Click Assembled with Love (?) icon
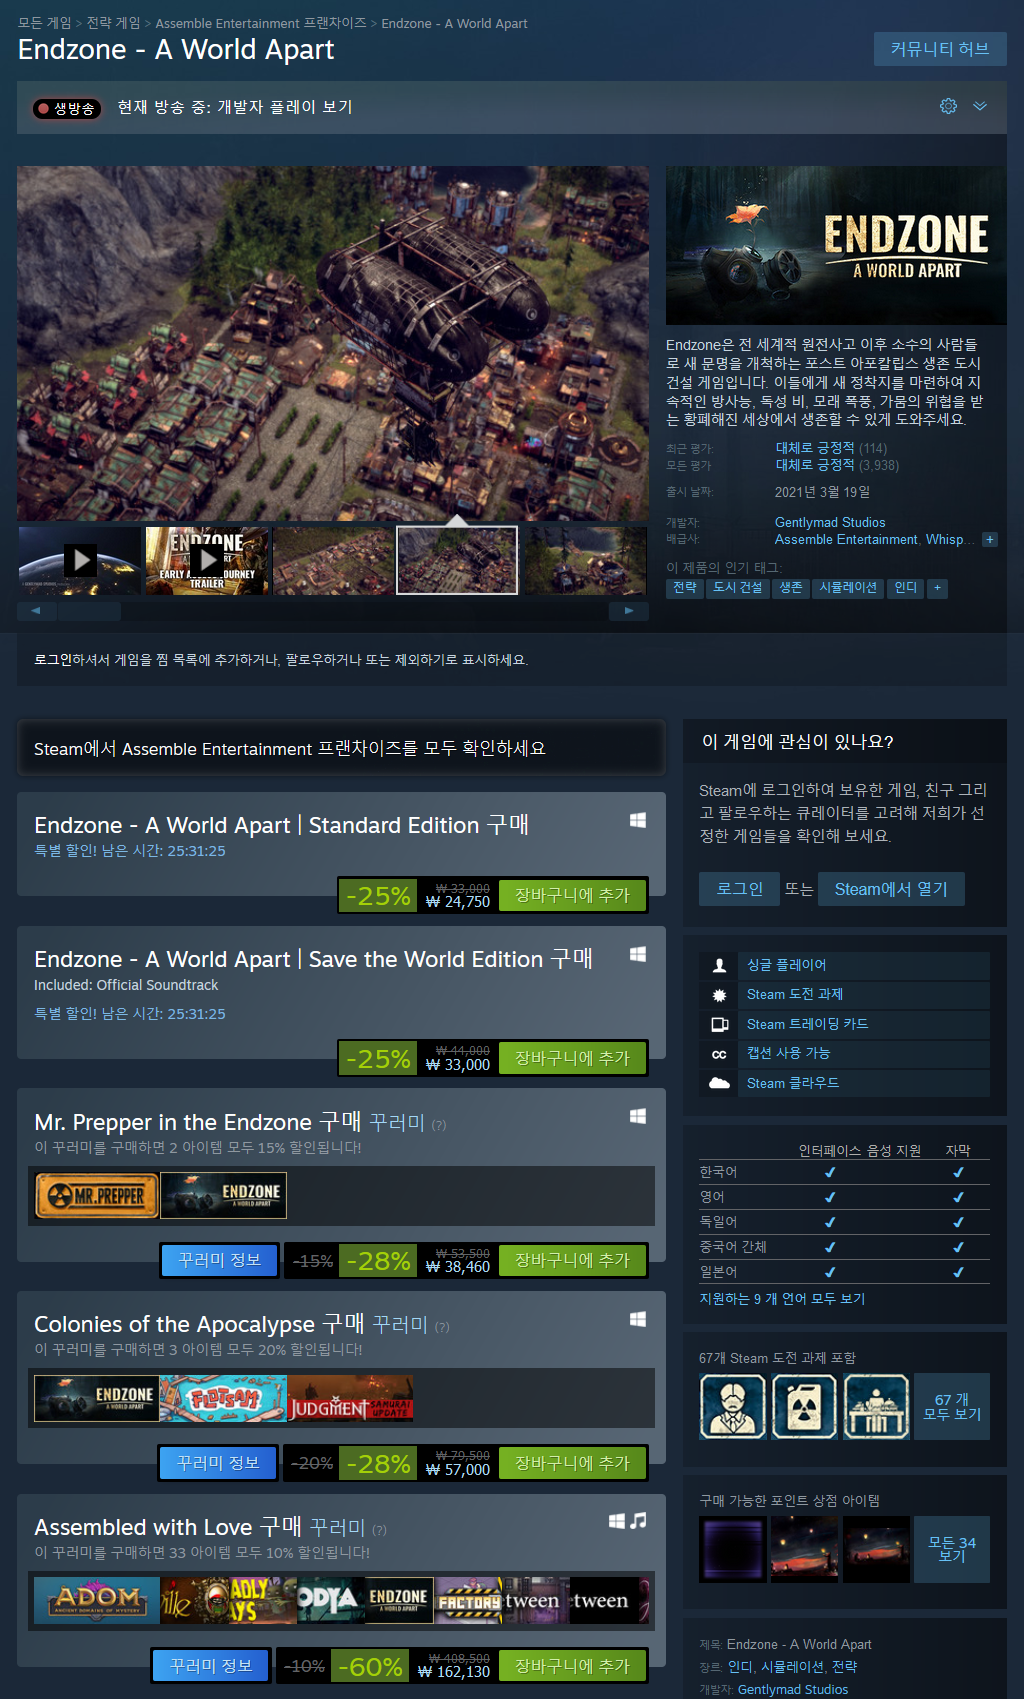 [379, 1530]
